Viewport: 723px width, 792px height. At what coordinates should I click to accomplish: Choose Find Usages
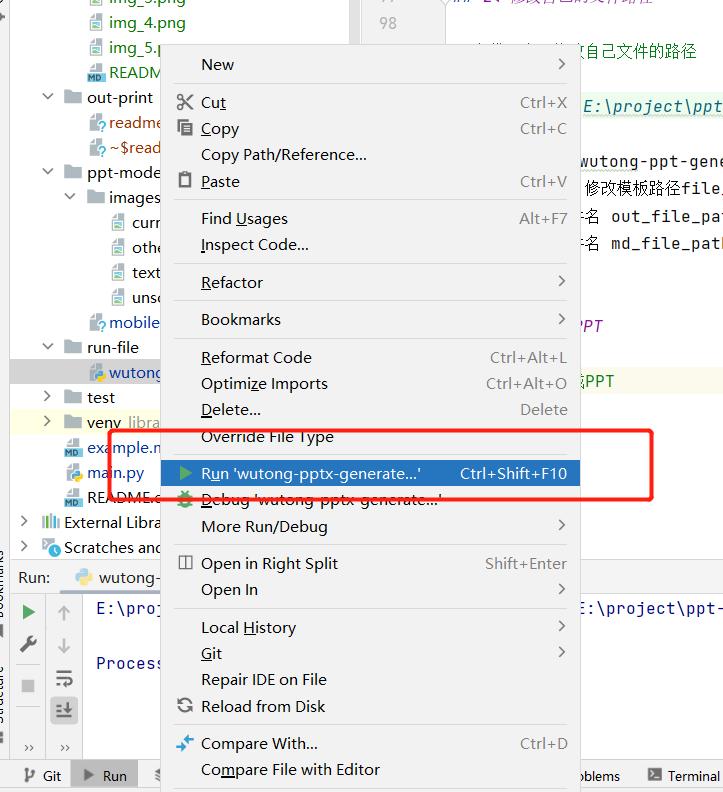point(370,219)
